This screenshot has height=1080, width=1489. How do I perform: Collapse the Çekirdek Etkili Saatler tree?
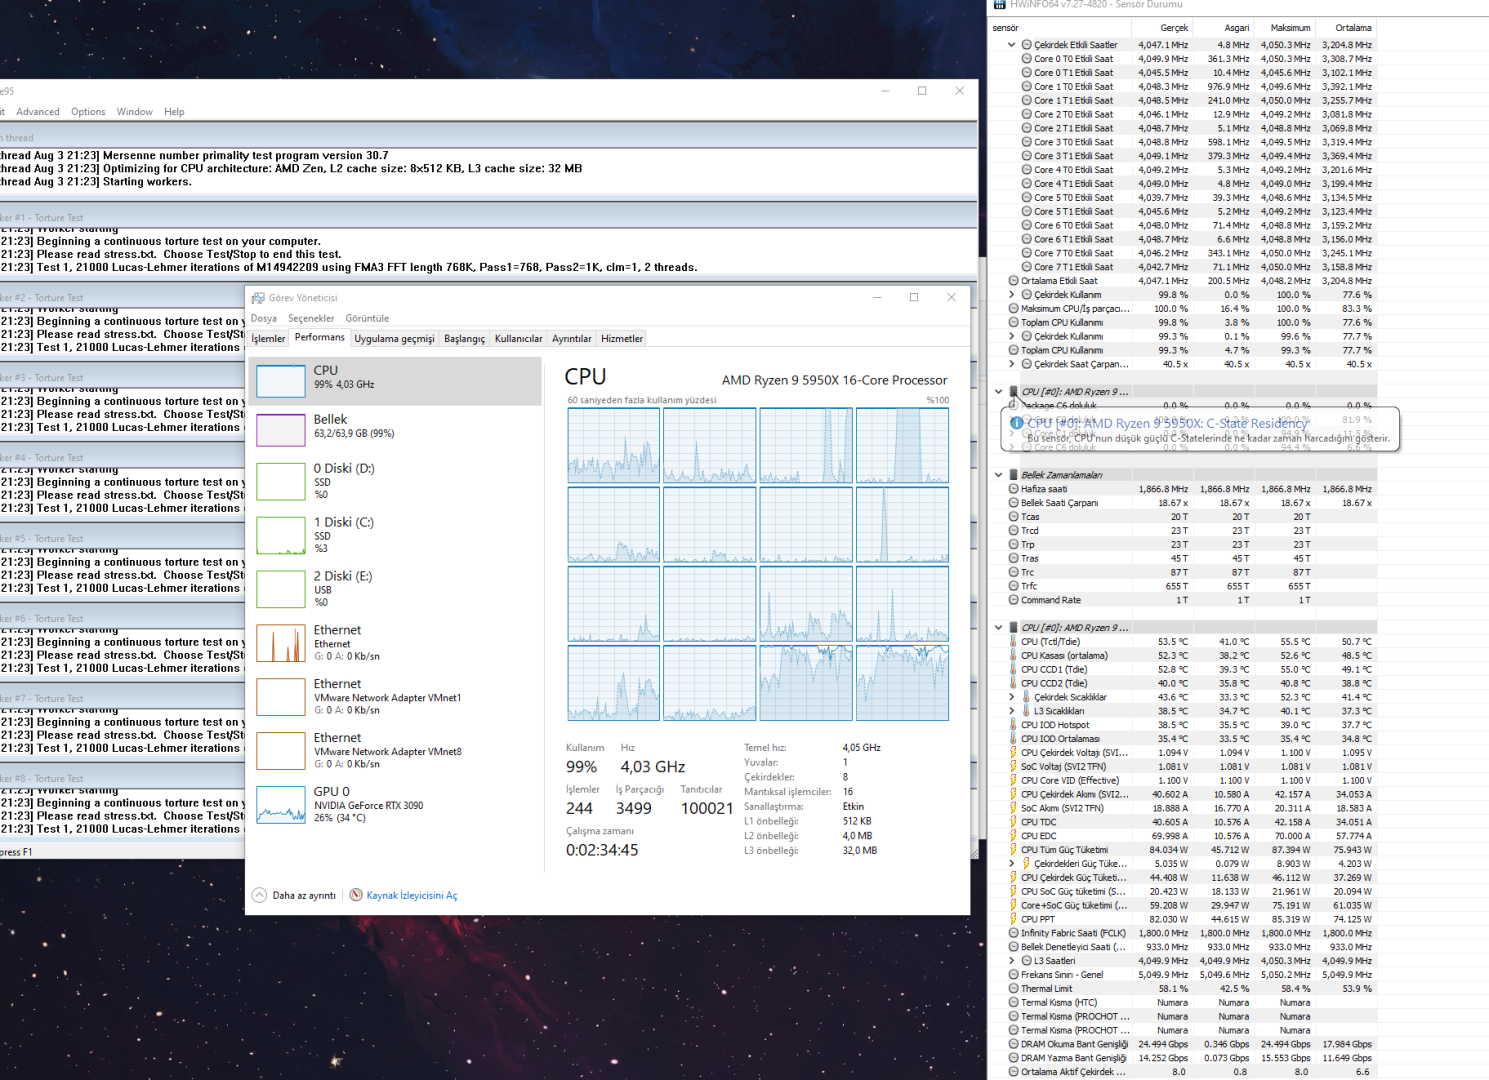click(1011, 45)
